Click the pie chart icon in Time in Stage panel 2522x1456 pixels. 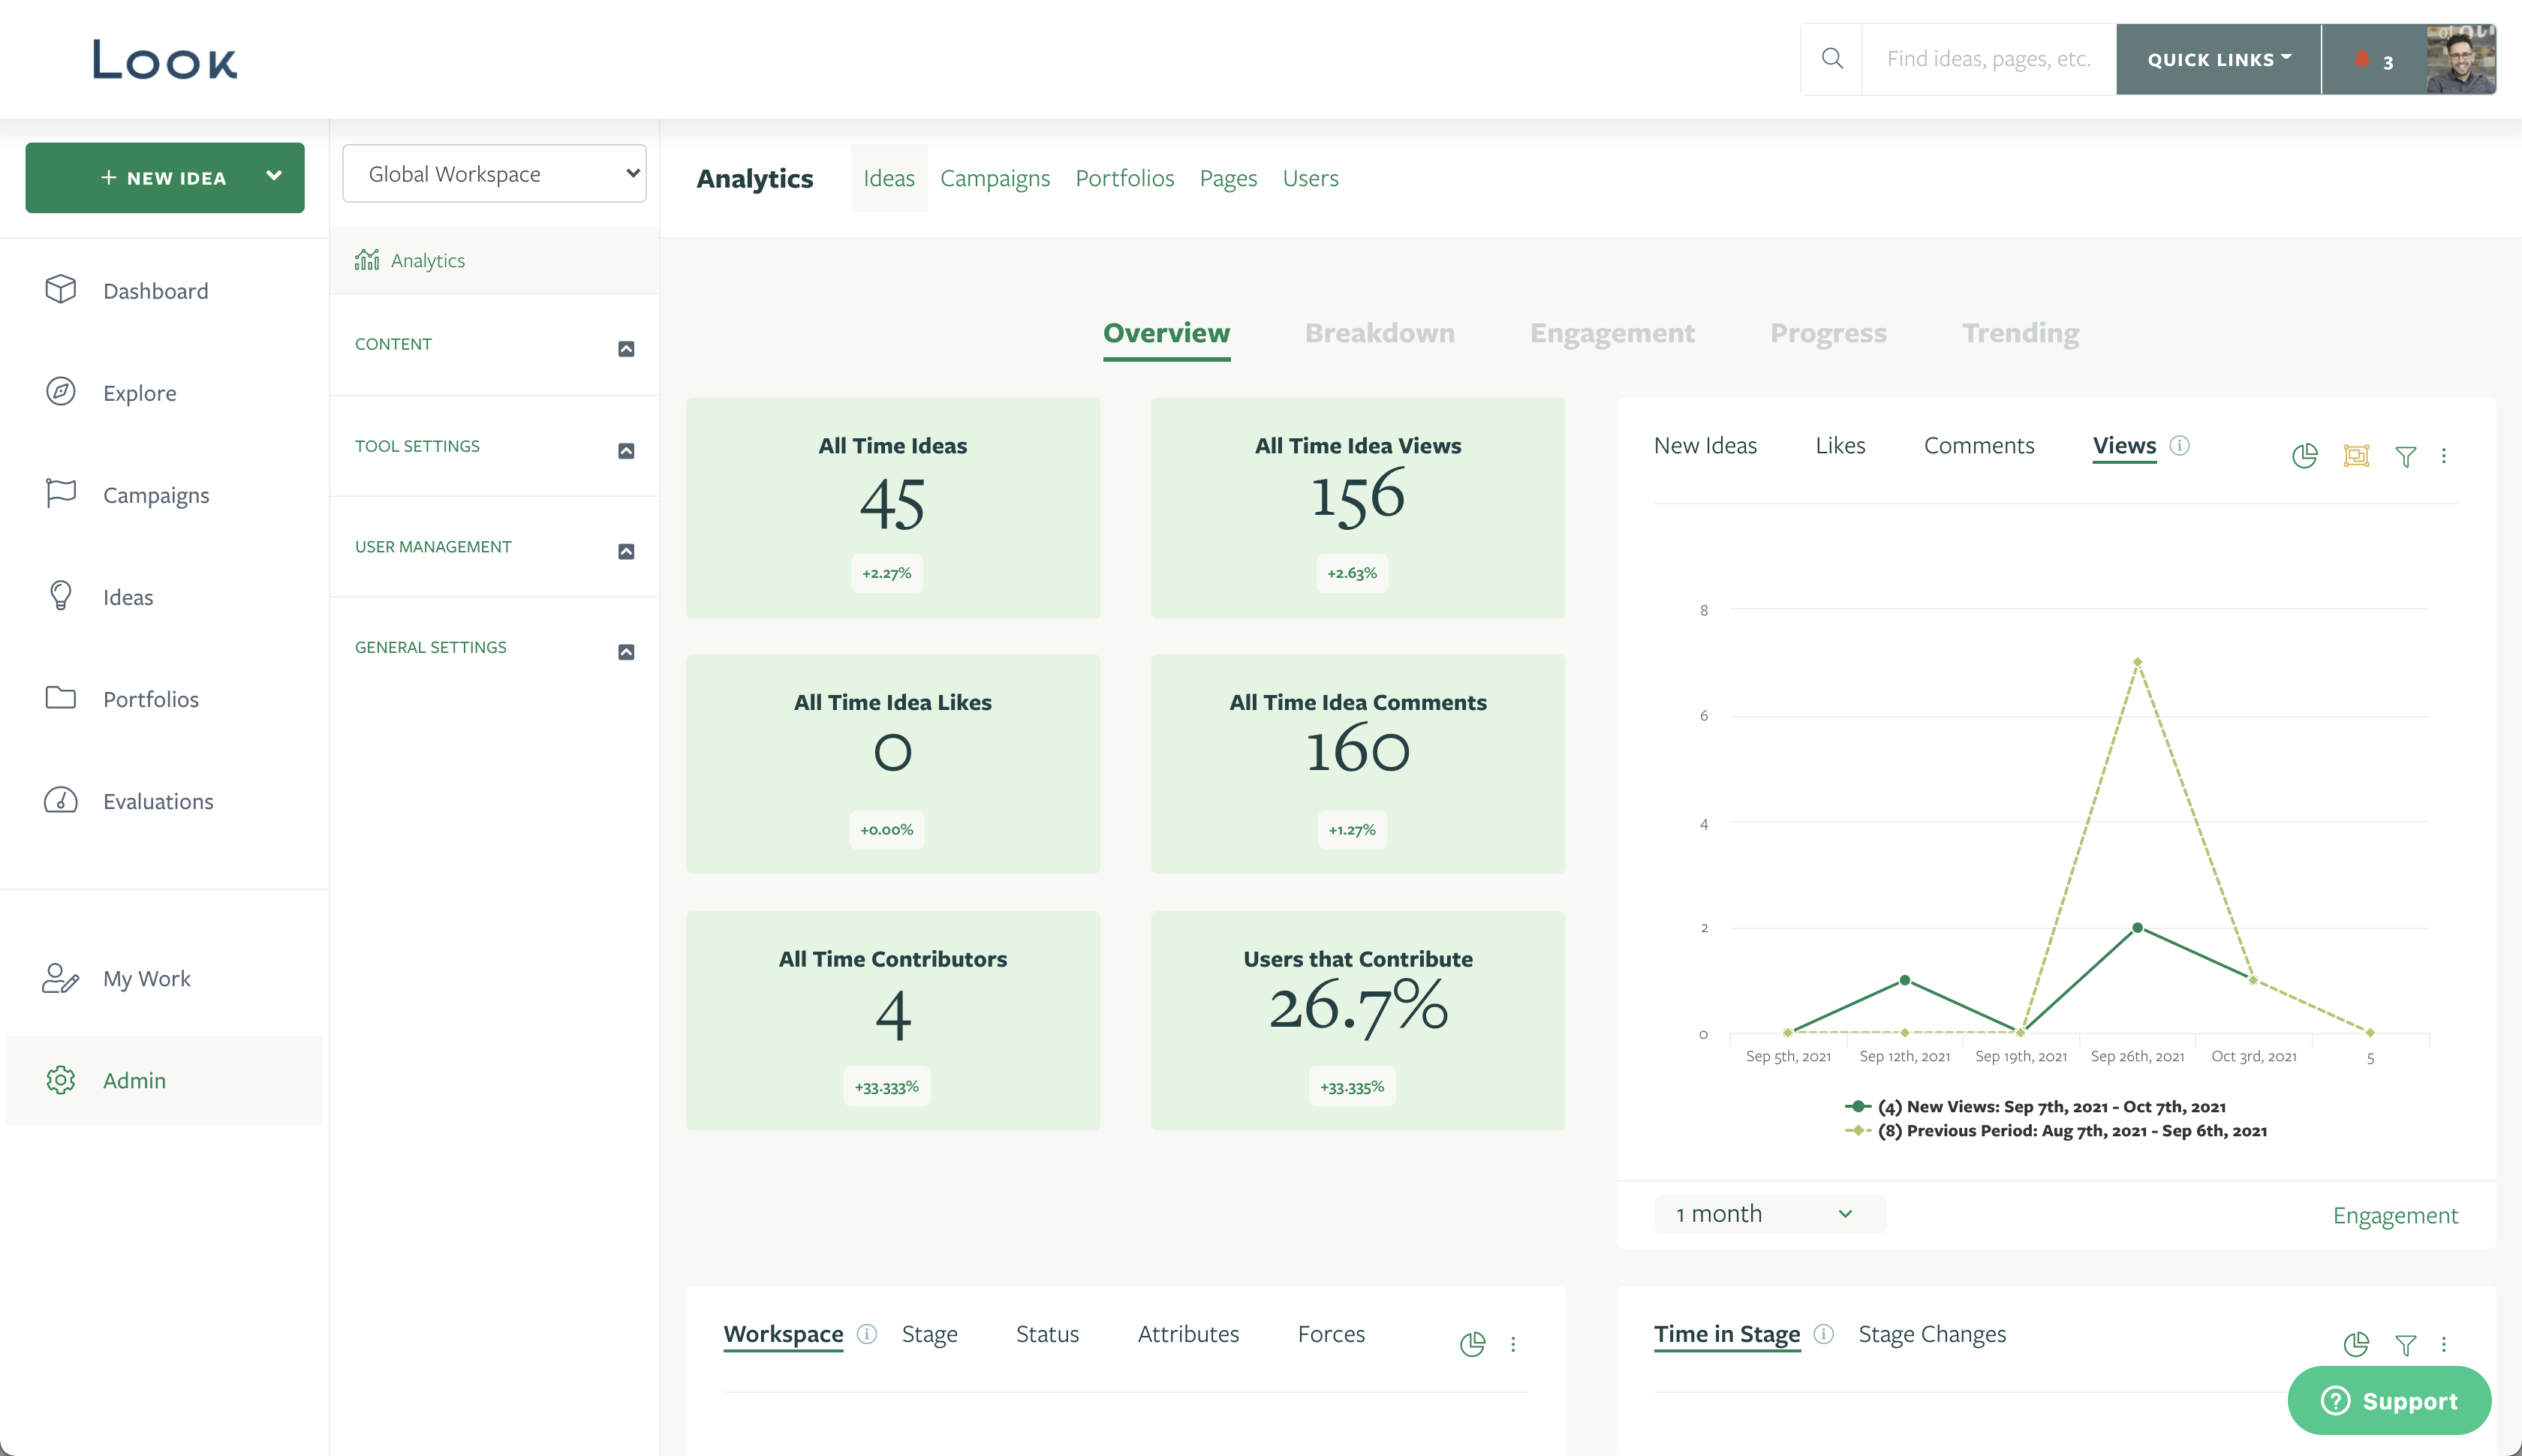(2357, 1344)
